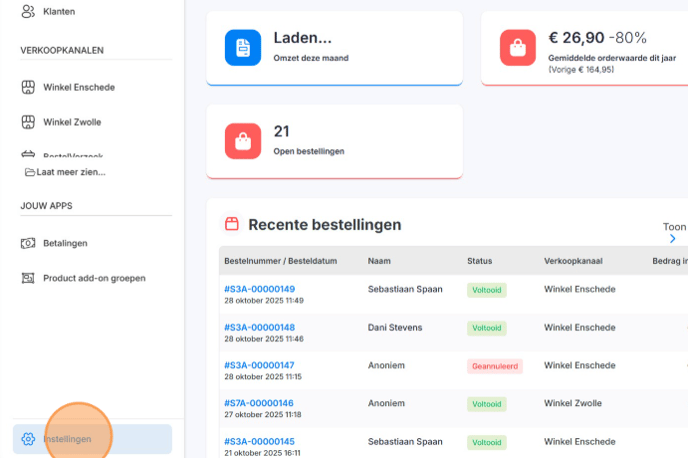The height and width of the screenshot is (458, 688).
Task: Click the Product add-on groepen icon
Action: [x=28, y=277]
